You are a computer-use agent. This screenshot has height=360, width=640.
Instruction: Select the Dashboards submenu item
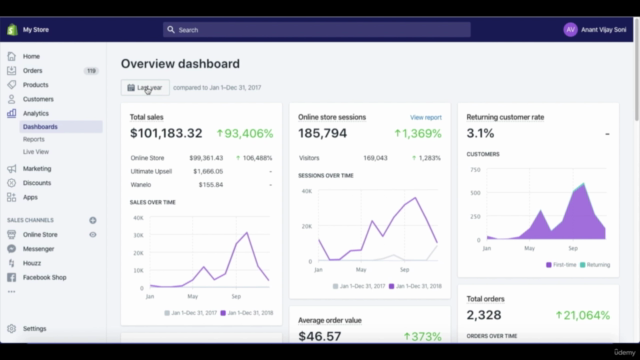pos(61,127)
